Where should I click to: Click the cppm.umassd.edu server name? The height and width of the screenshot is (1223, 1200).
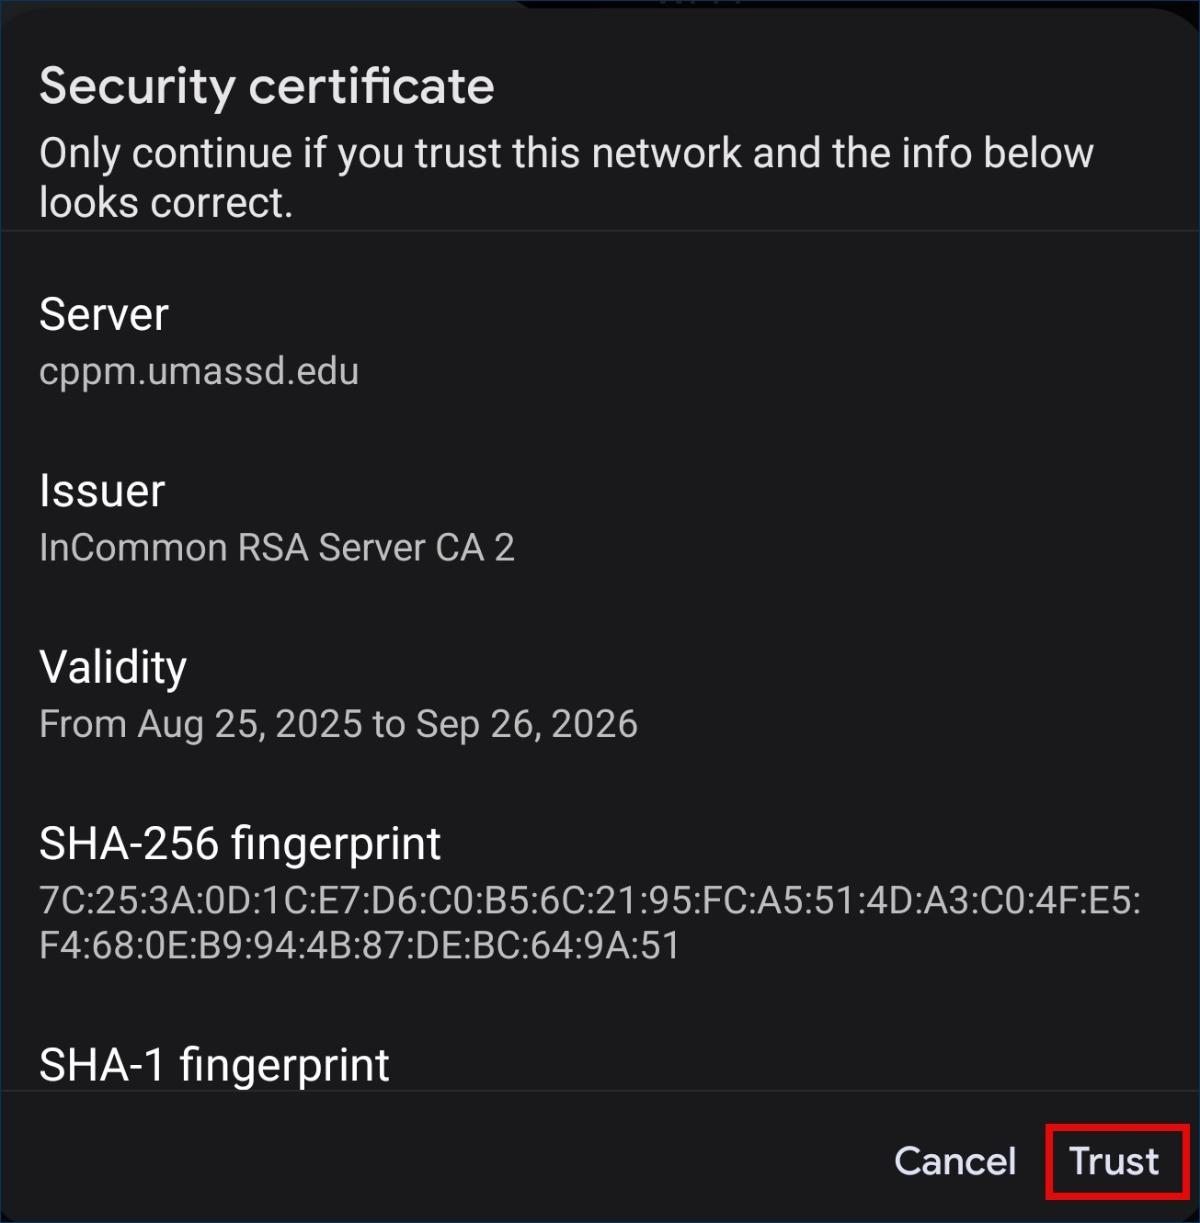point(199,371)
